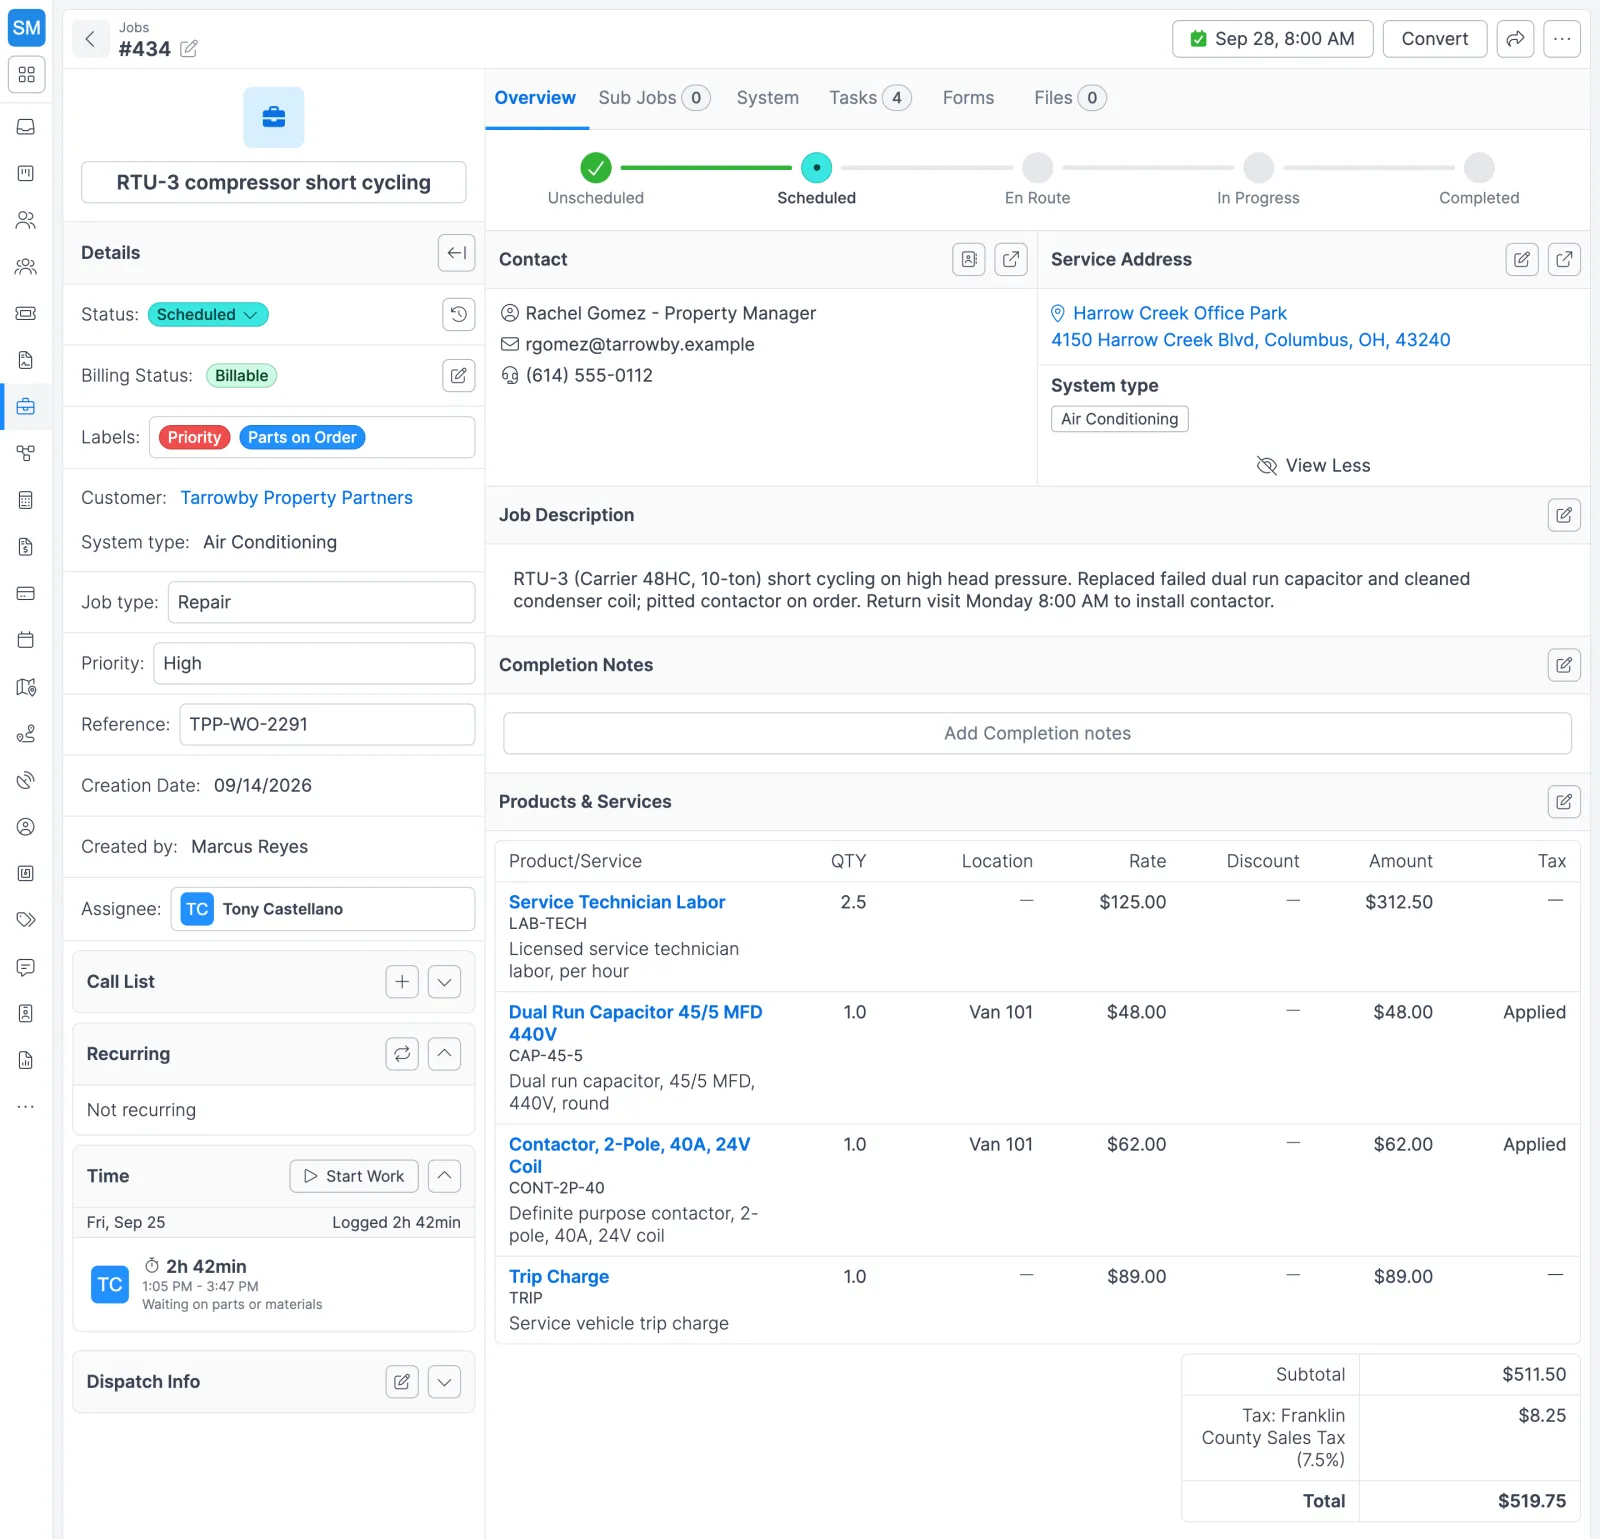Viewport: 1600px width, 1539px height.
Task: Open Tarrowby Property Partners customer link
Action: coord(296,498)
